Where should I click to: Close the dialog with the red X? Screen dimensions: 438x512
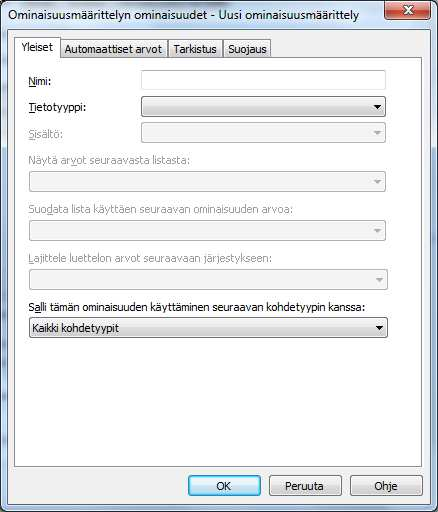[408, 10]
